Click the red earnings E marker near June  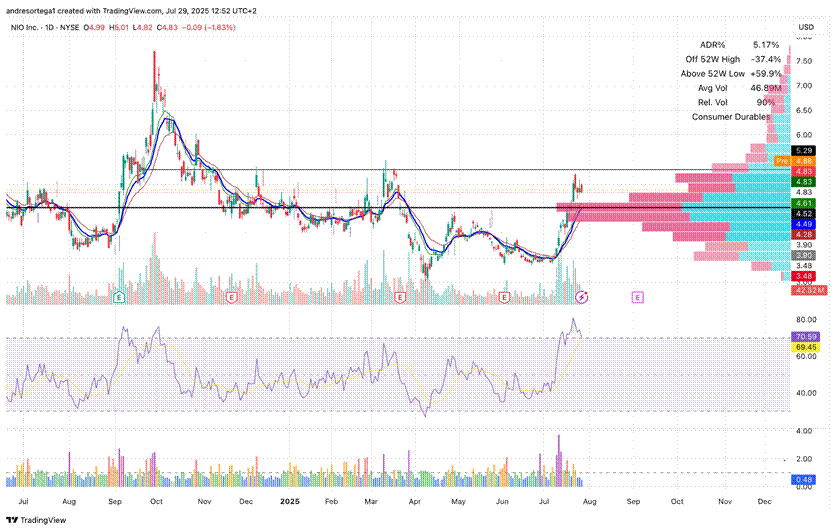tap(504, 297)
